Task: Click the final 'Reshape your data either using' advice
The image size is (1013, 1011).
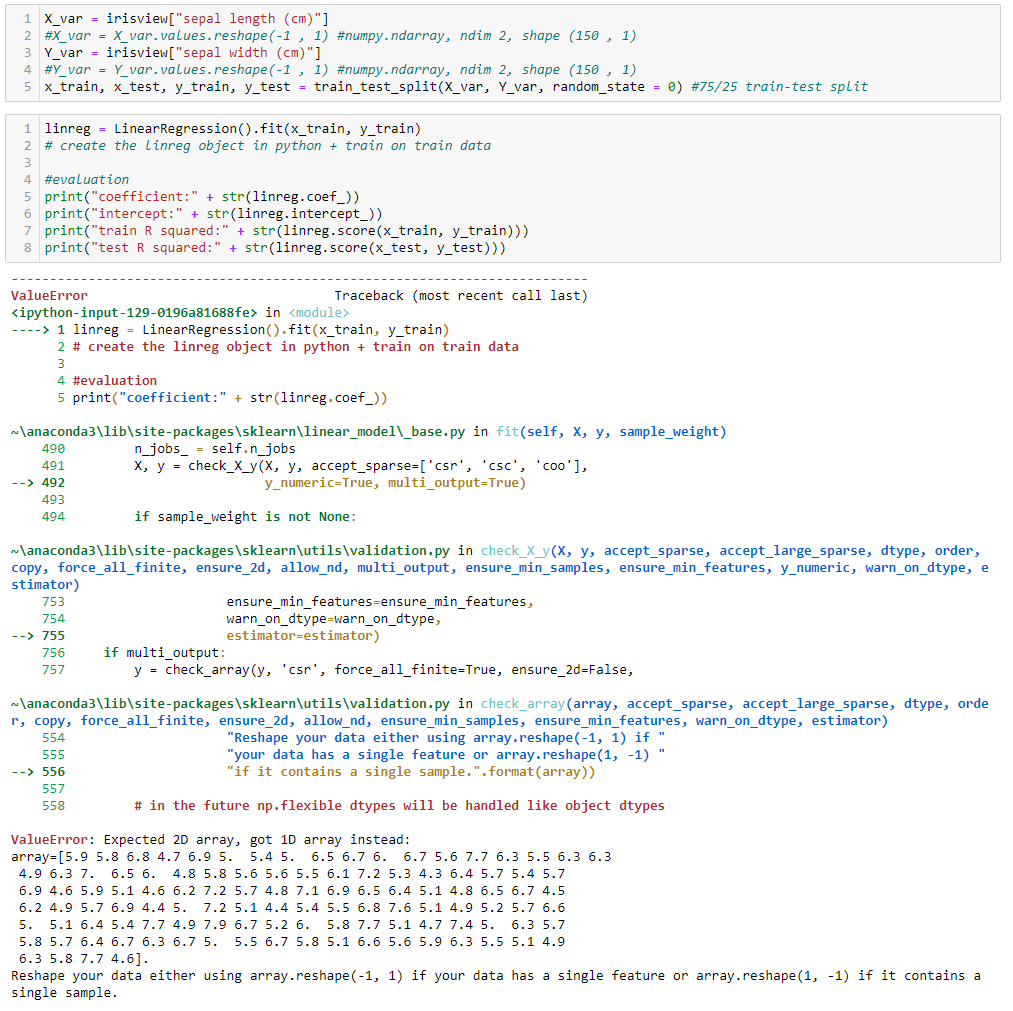Action: (496, 984)
